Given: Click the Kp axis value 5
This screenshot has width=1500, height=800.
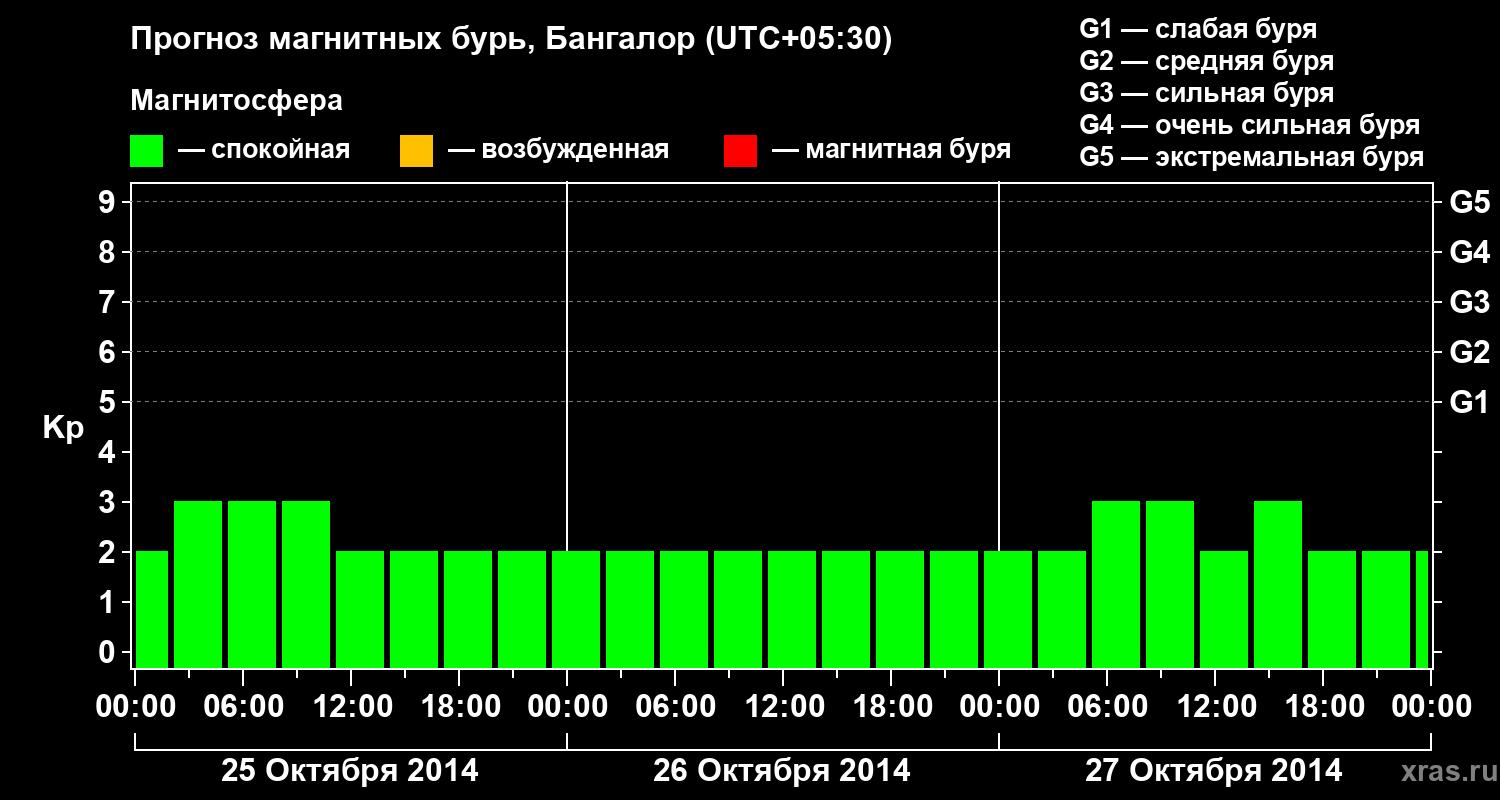Looking at the screenshot, I should 109,402.
